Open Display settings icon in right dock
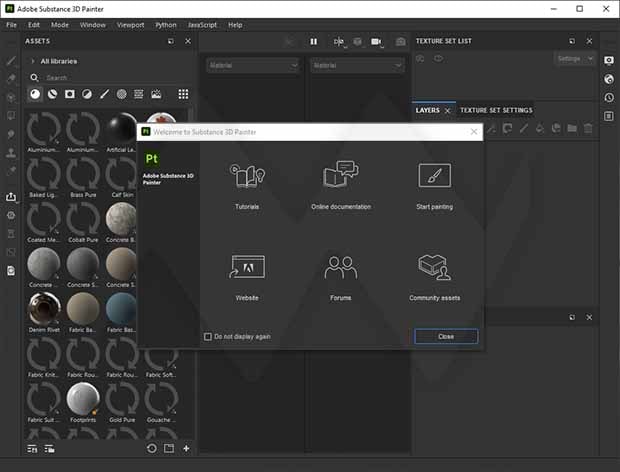This screenshot has height=472, width=620. [x=609, y=60]
